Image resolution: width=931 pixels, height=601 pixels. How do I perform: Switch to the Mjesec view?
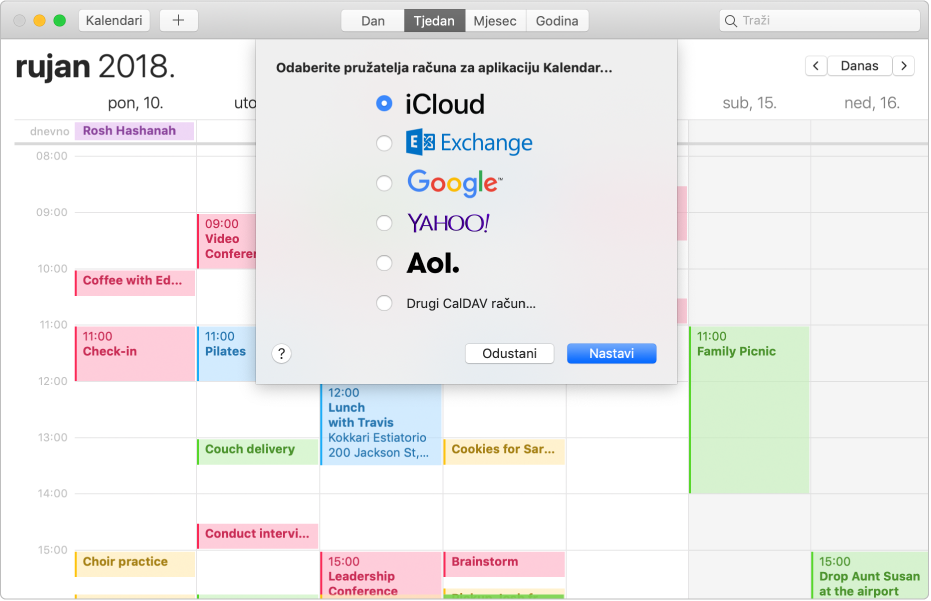point(495,21)
